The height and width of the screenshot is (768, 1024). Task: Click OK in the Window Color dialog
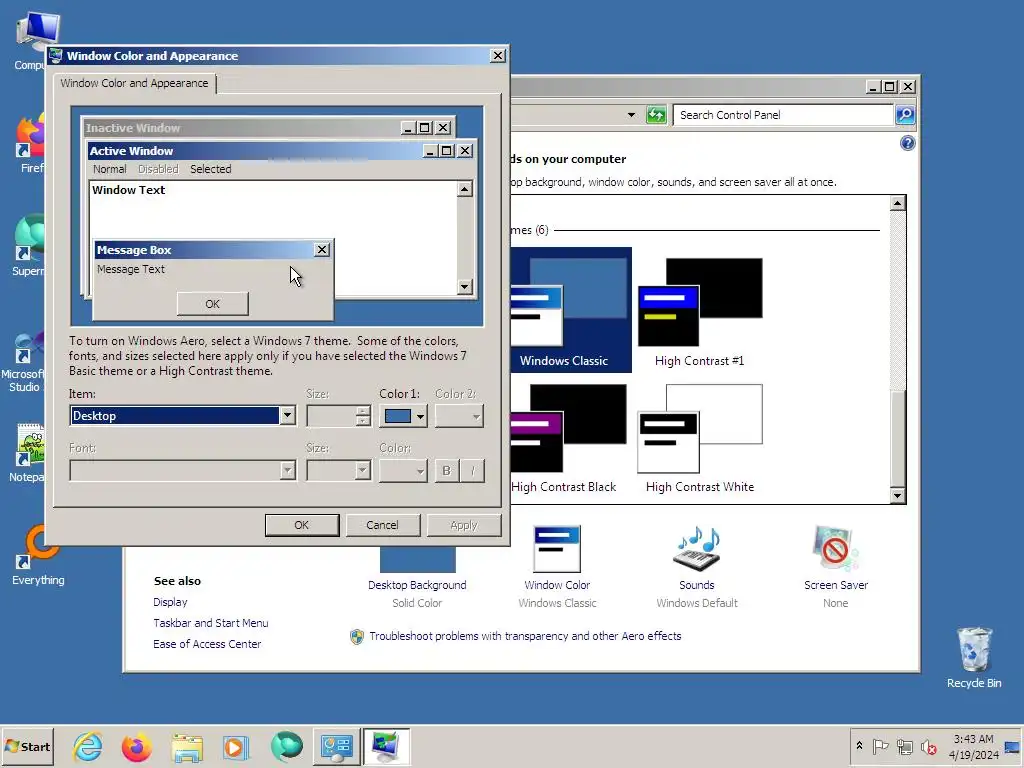[x=302, y=525]
